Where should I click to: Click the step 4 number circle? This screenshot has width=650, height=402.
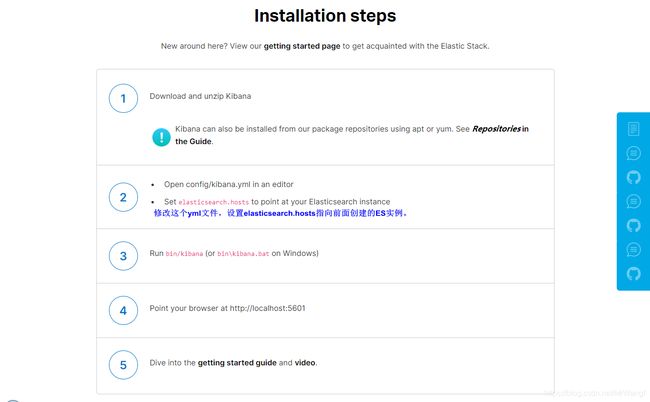tap(123, 310)
